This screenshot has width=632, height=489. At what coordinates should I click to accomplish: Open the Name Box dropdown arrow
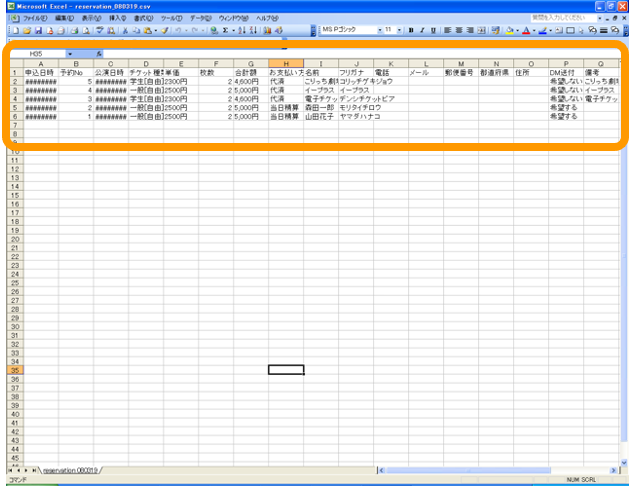[x=70, y=53]
